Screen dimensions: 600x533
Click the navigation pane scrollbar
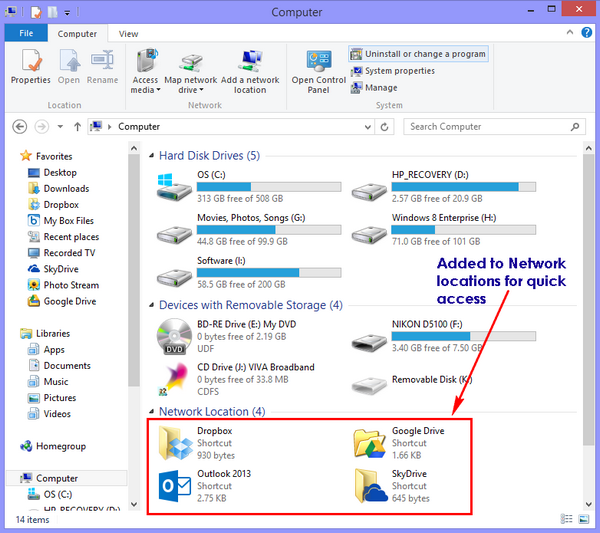tap(134, 271)
